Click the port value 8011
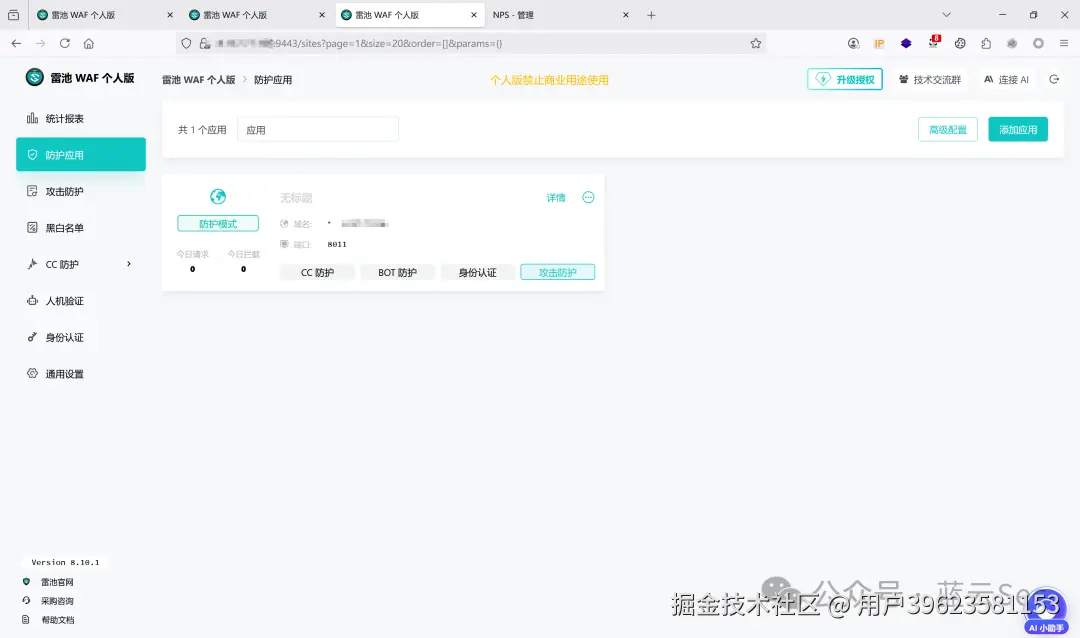Image resolution: width=1080 pixels, height=638 pixels. (x=337, y=244)
